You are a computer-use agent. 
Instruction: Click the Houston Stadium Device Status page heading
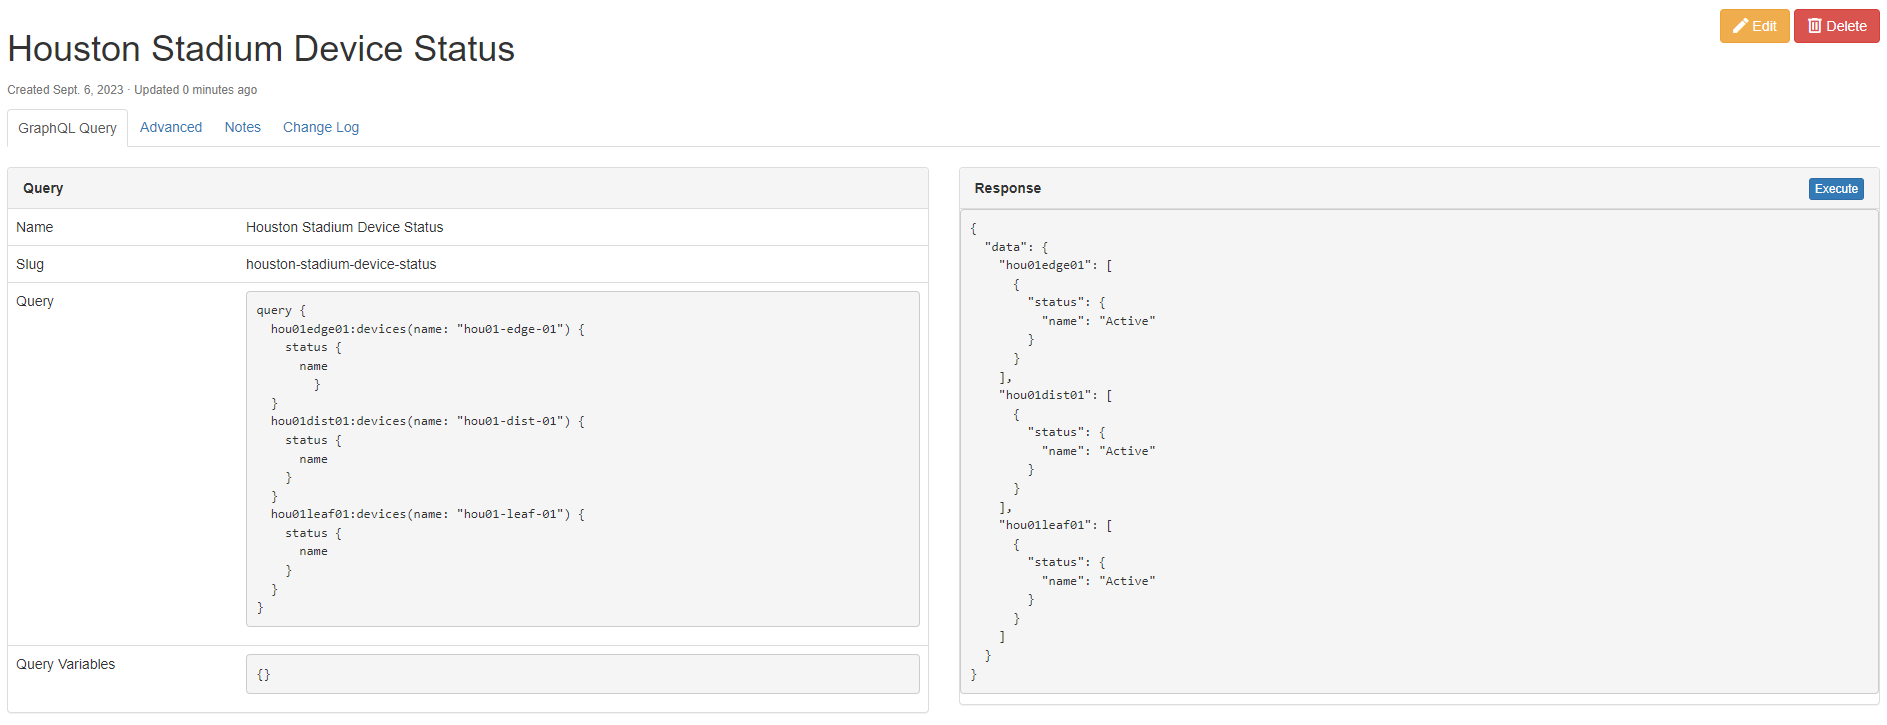tap(261, 49)
